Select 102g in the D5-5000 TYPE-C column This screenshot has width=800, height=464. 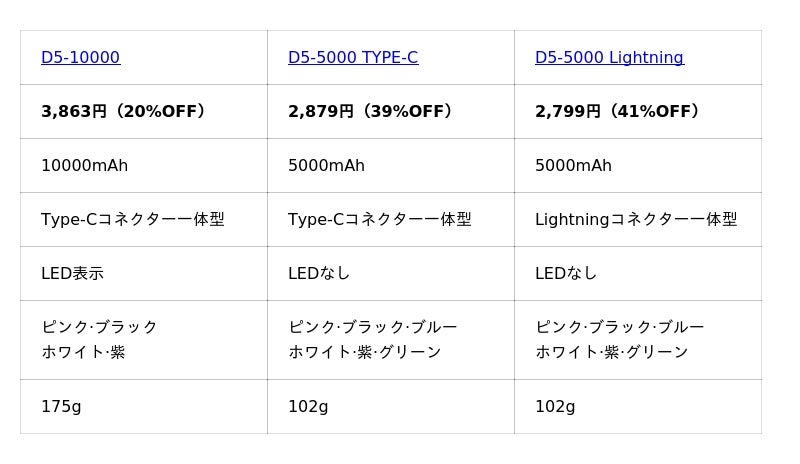tap(308, 407)
